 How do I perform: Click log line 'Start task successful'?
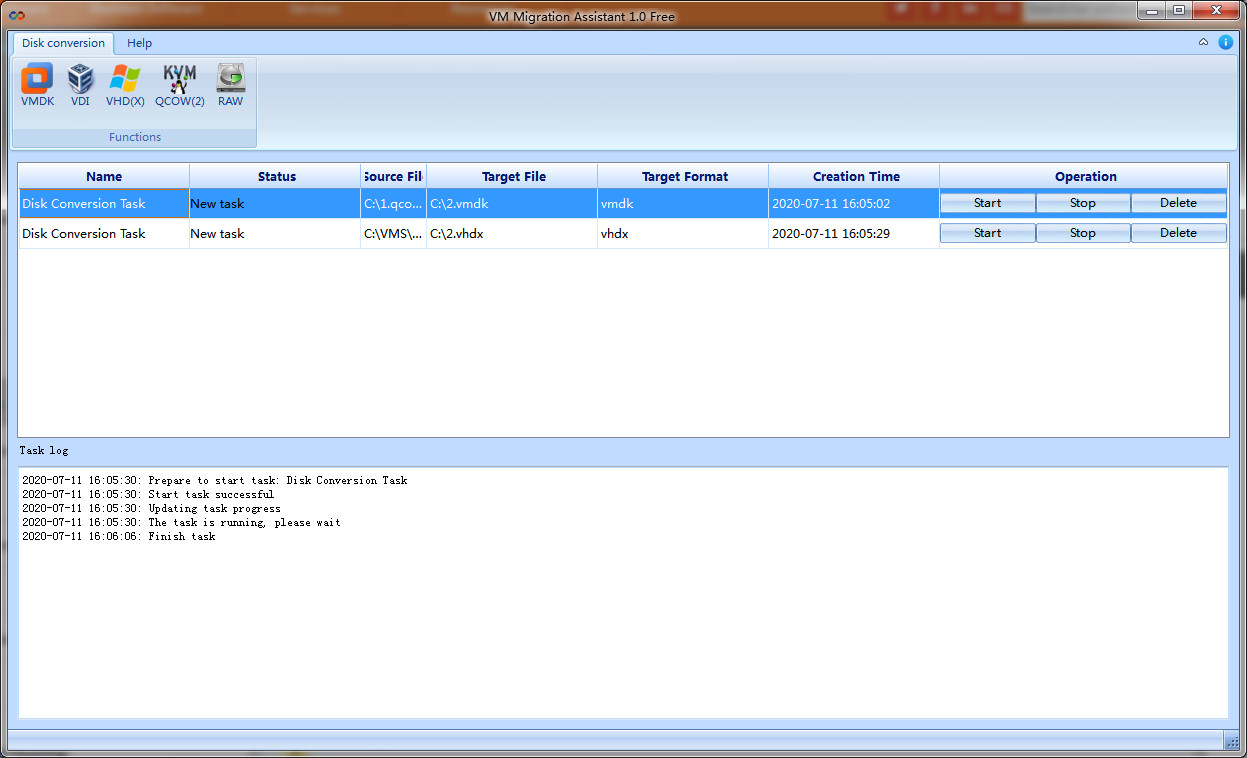pyautogui.click(x=147, y=494)
